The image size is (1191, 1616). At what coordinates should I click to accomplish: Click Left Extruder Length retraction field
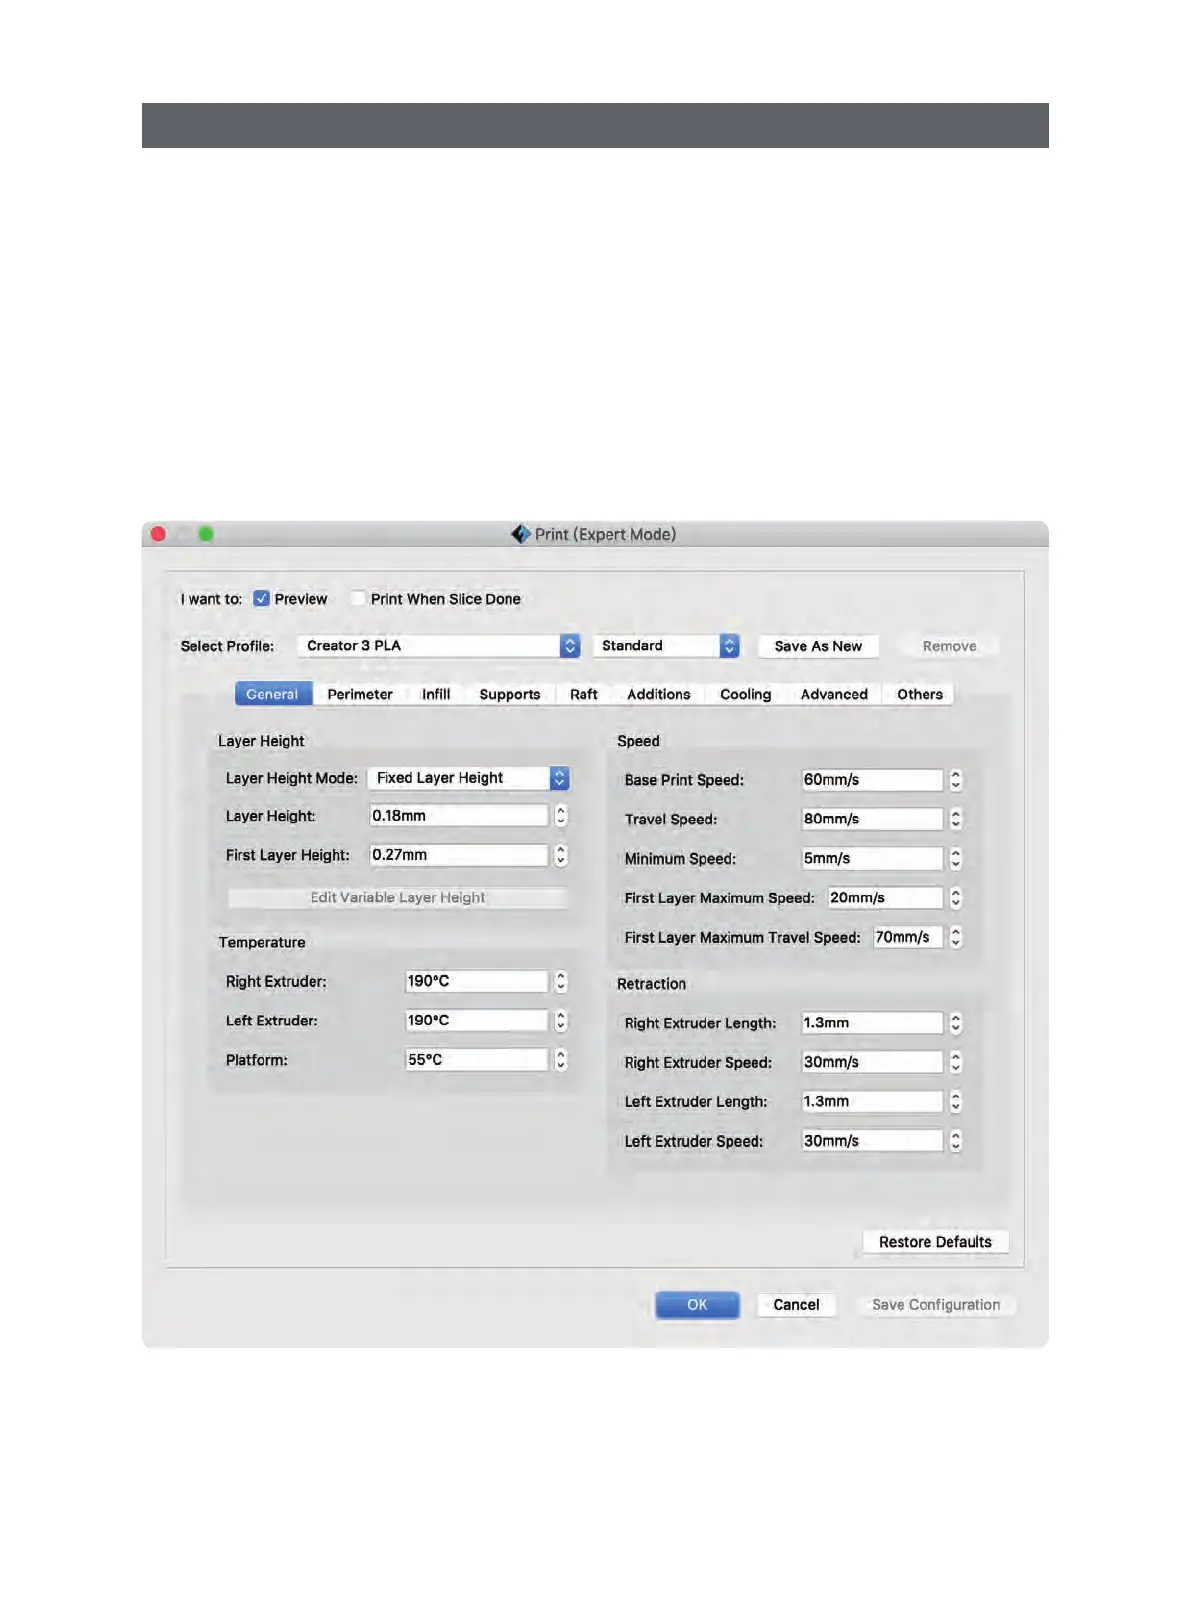872,1101
